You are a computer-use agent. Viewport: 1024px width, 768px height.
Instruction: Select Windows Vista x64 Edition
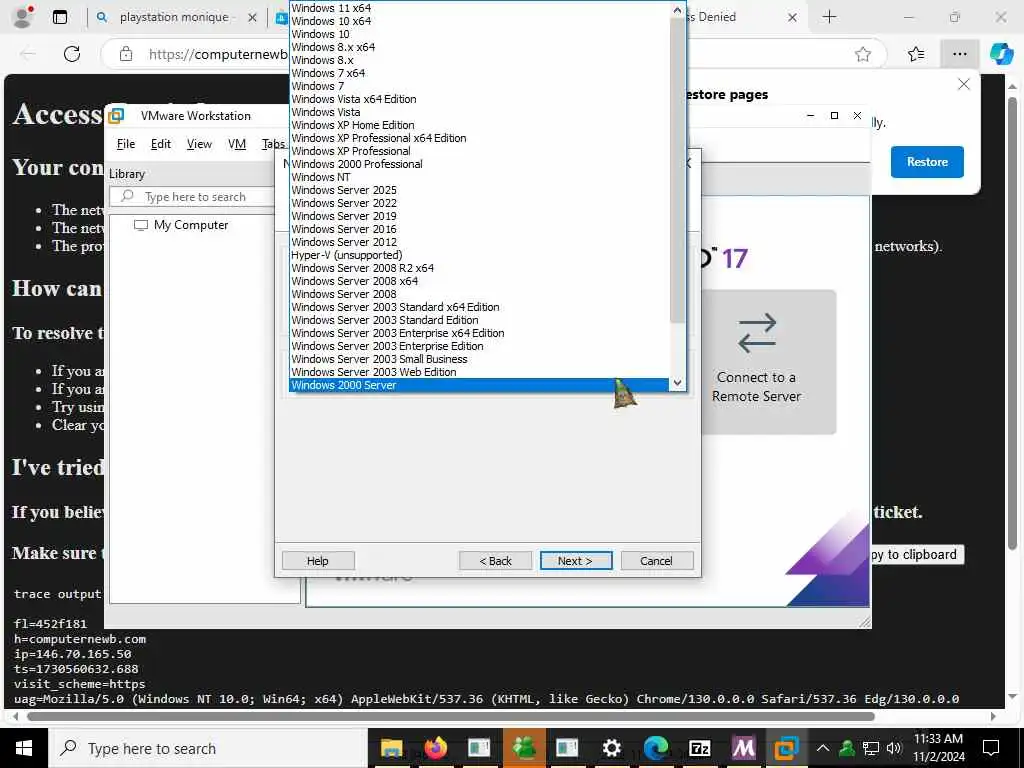tap(479, 99)
